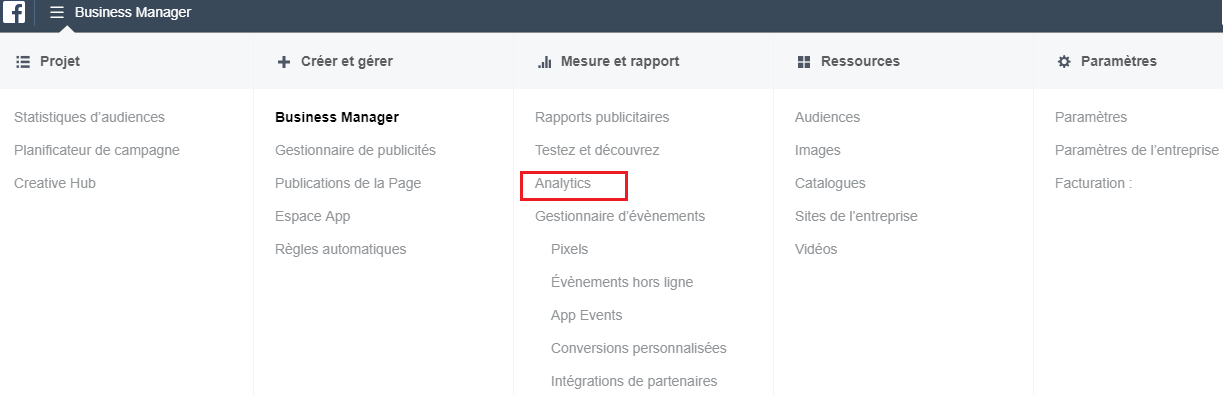Open Gestionnaire de publicités
This screenshot has width=1223, height=398.
pyautogui.click(x=355, y=150)
